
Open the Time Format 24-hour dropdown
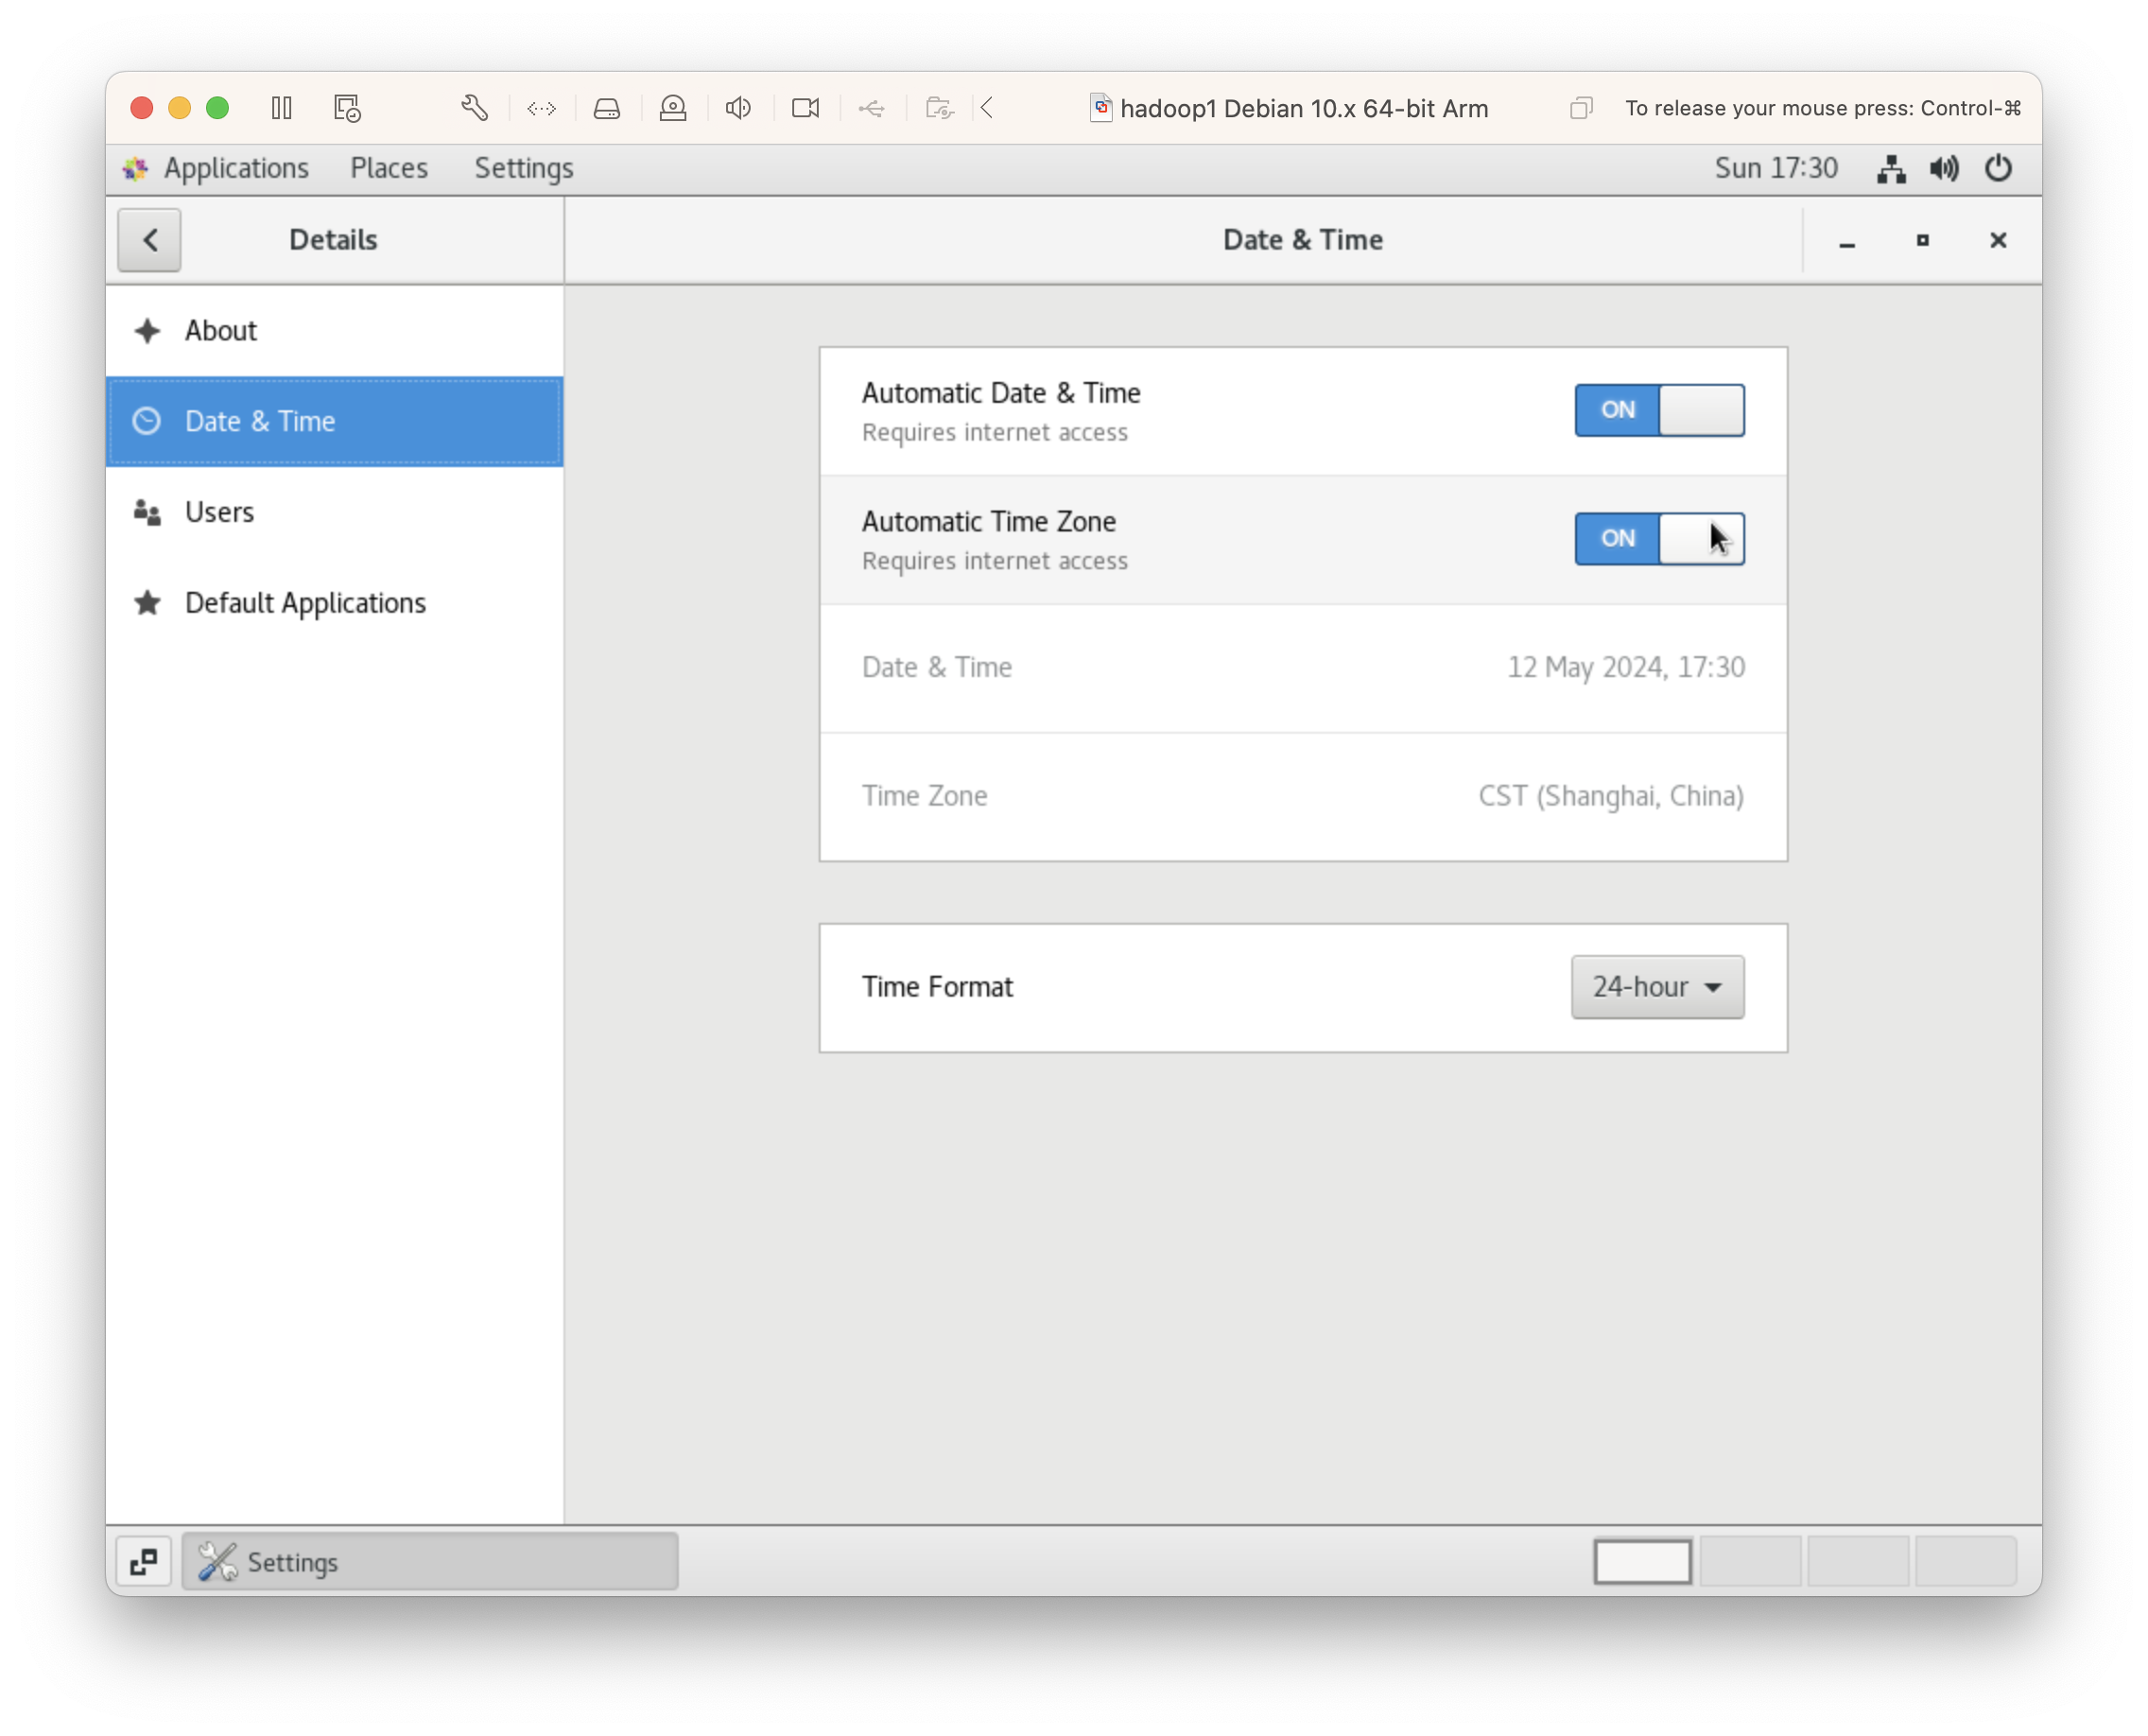tap(1657, 987)
